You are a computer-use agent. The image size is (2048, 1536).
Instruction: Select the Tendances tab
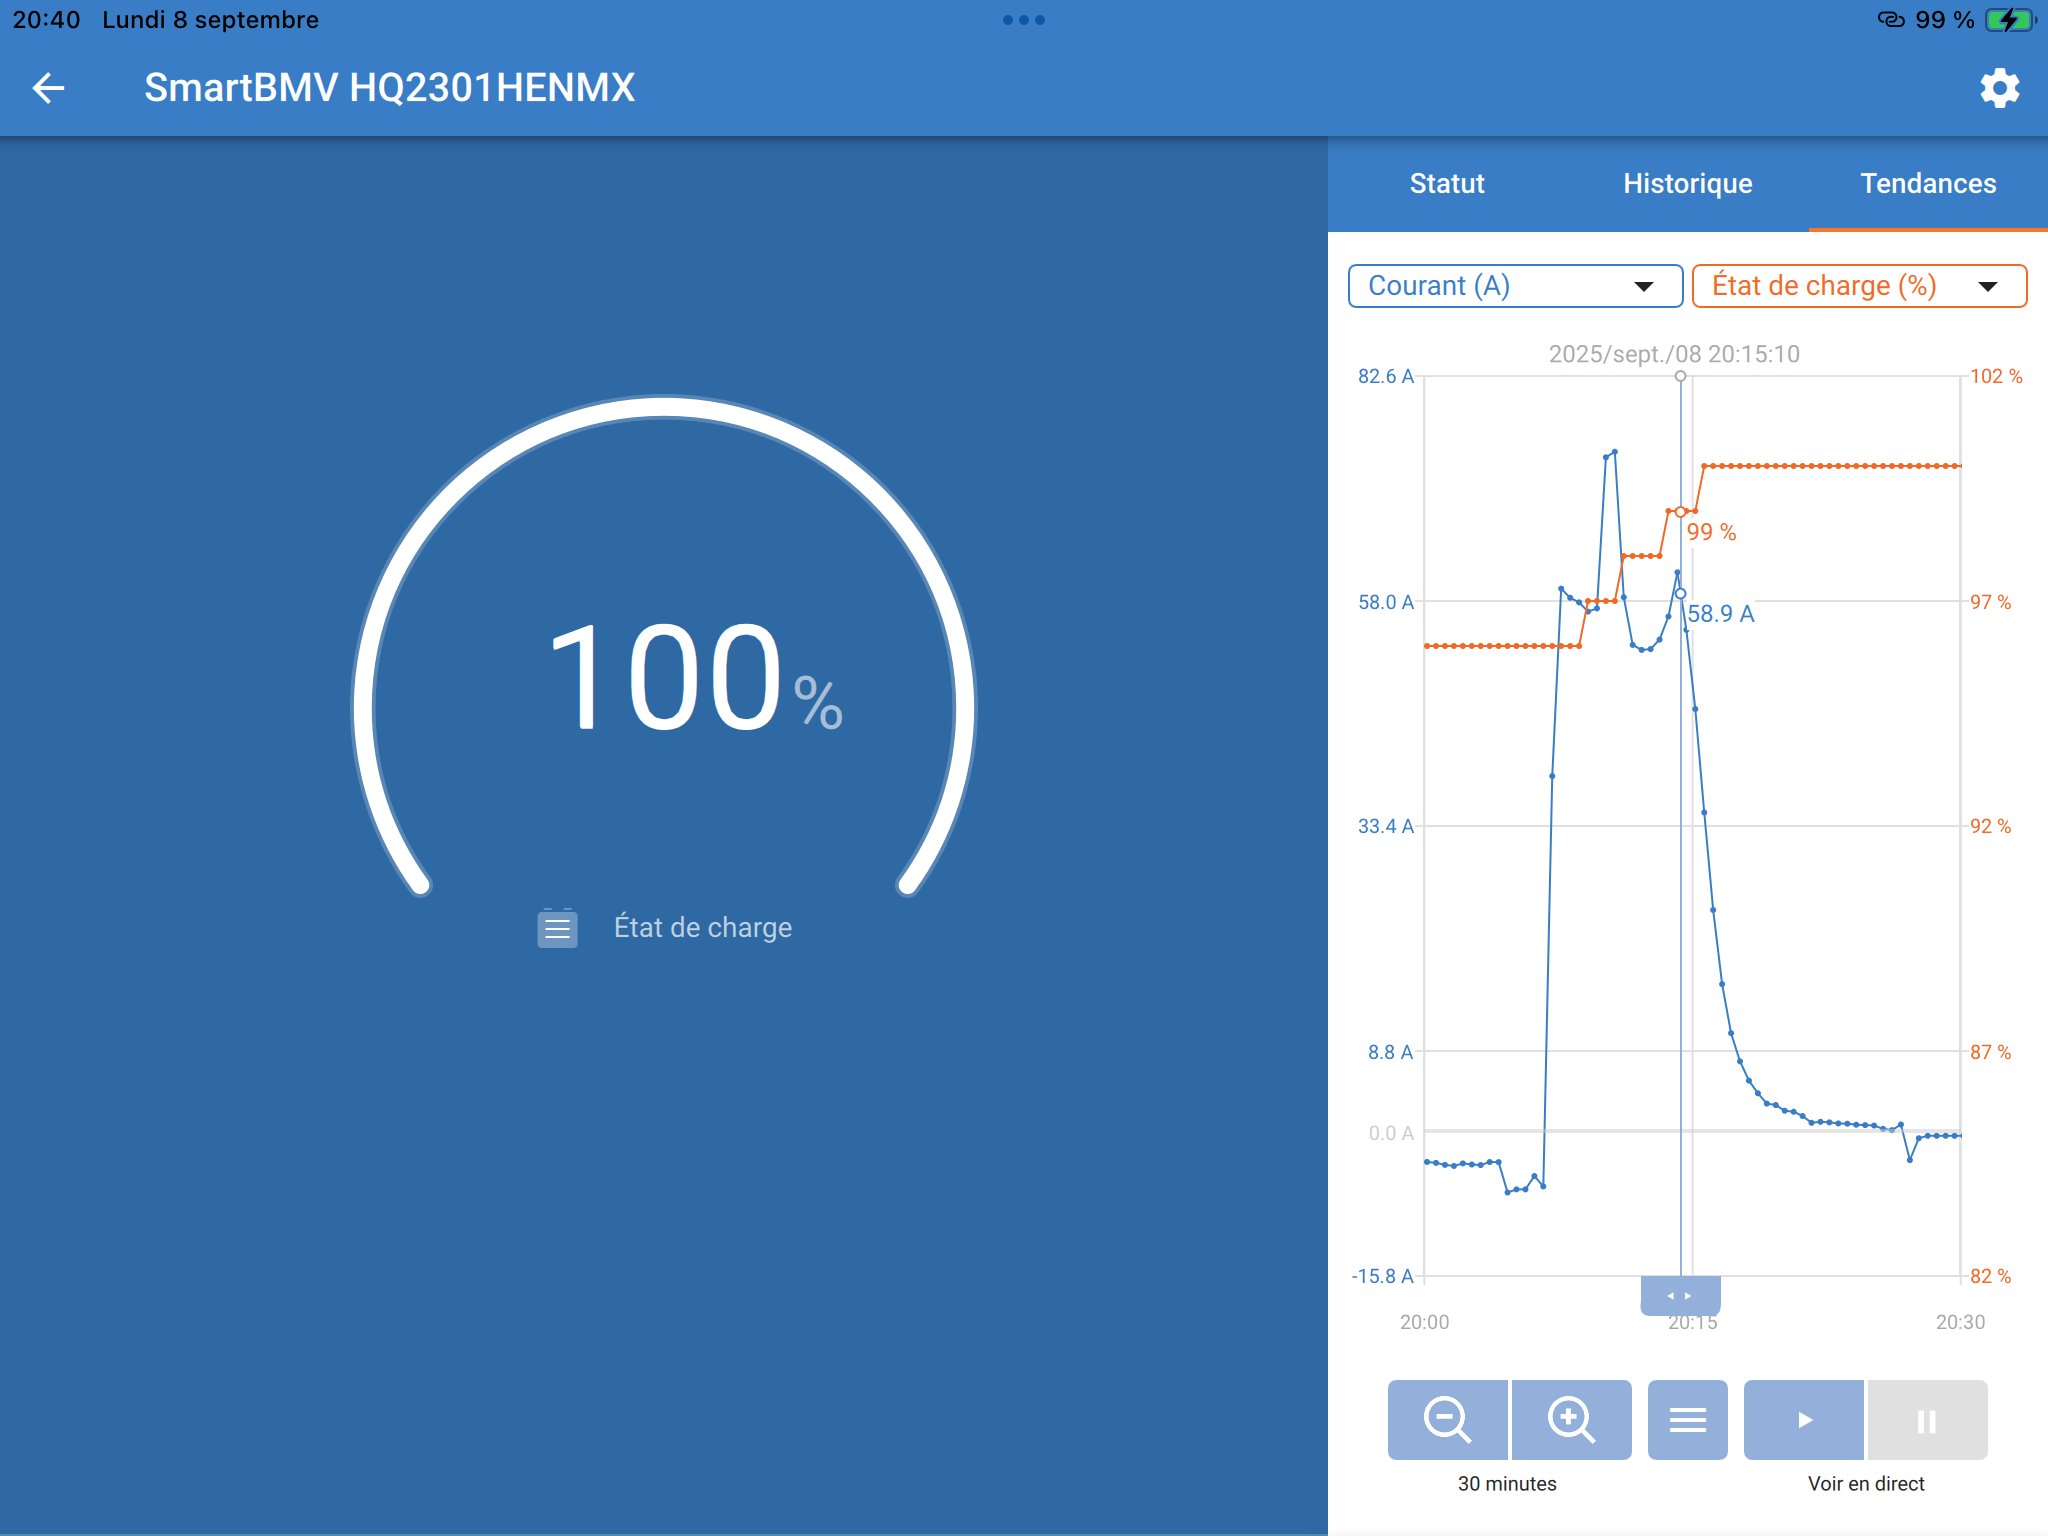tap(1927, 184)
